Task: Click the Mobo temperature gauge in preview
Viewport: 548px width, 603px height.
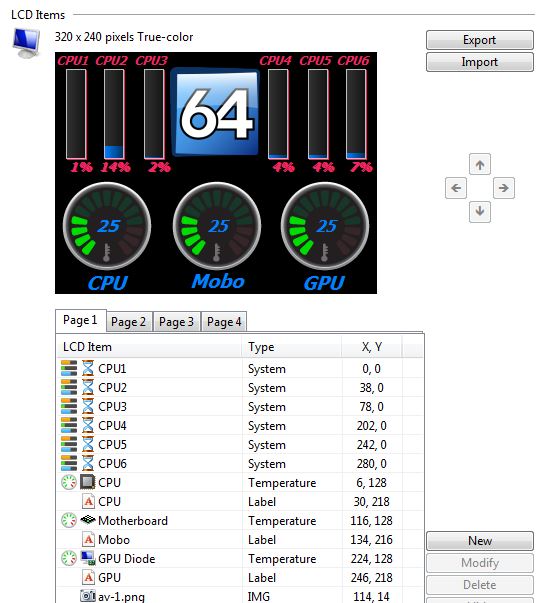Action: [217, 226]
